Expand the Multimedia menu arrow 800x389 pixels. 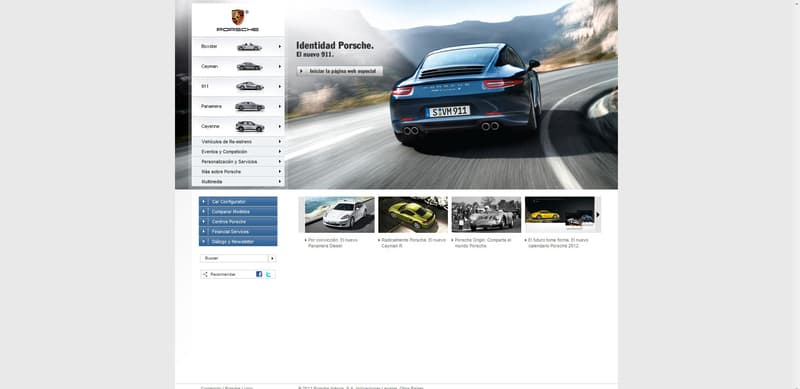(280, 182)
